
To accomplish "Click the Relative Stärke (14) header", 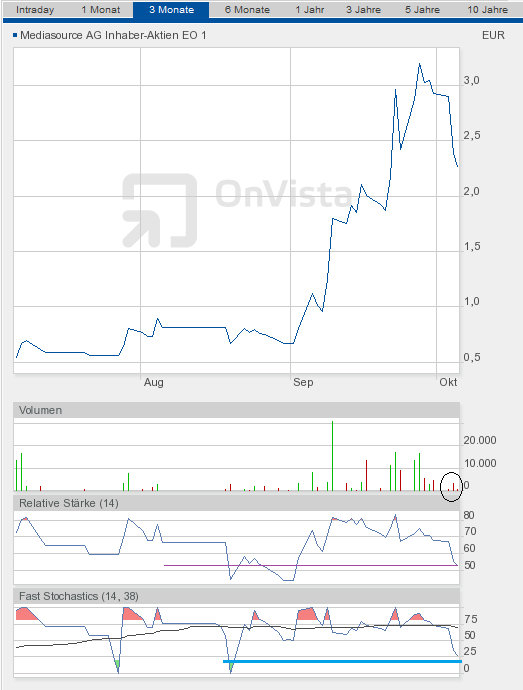I will (236, 503).
